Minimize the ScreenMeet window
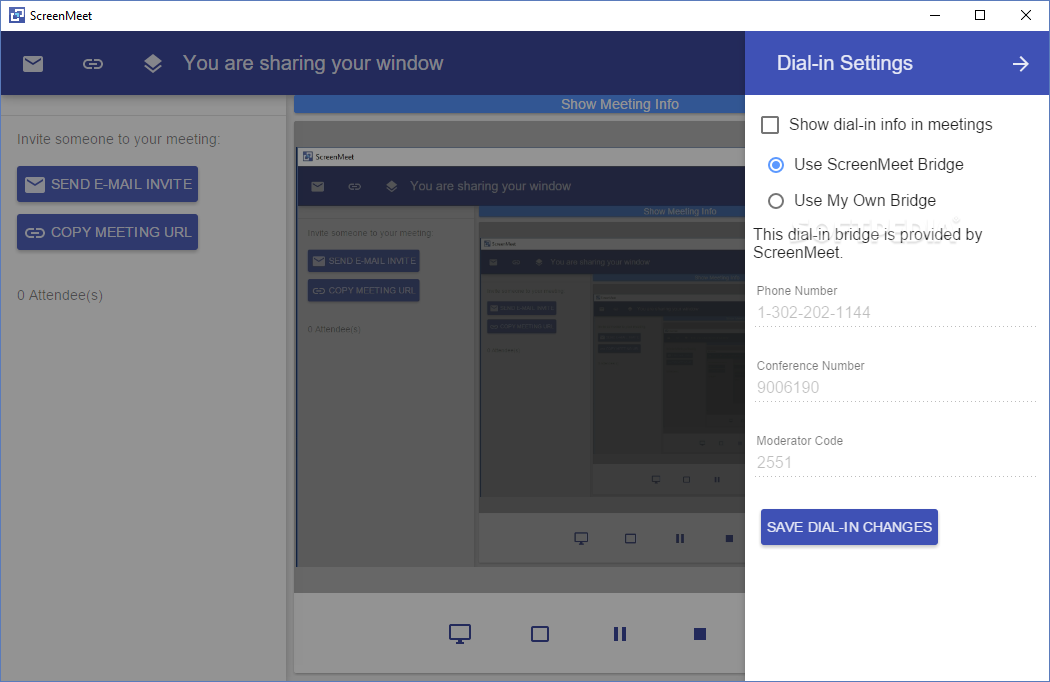 [x=935, y=15]
